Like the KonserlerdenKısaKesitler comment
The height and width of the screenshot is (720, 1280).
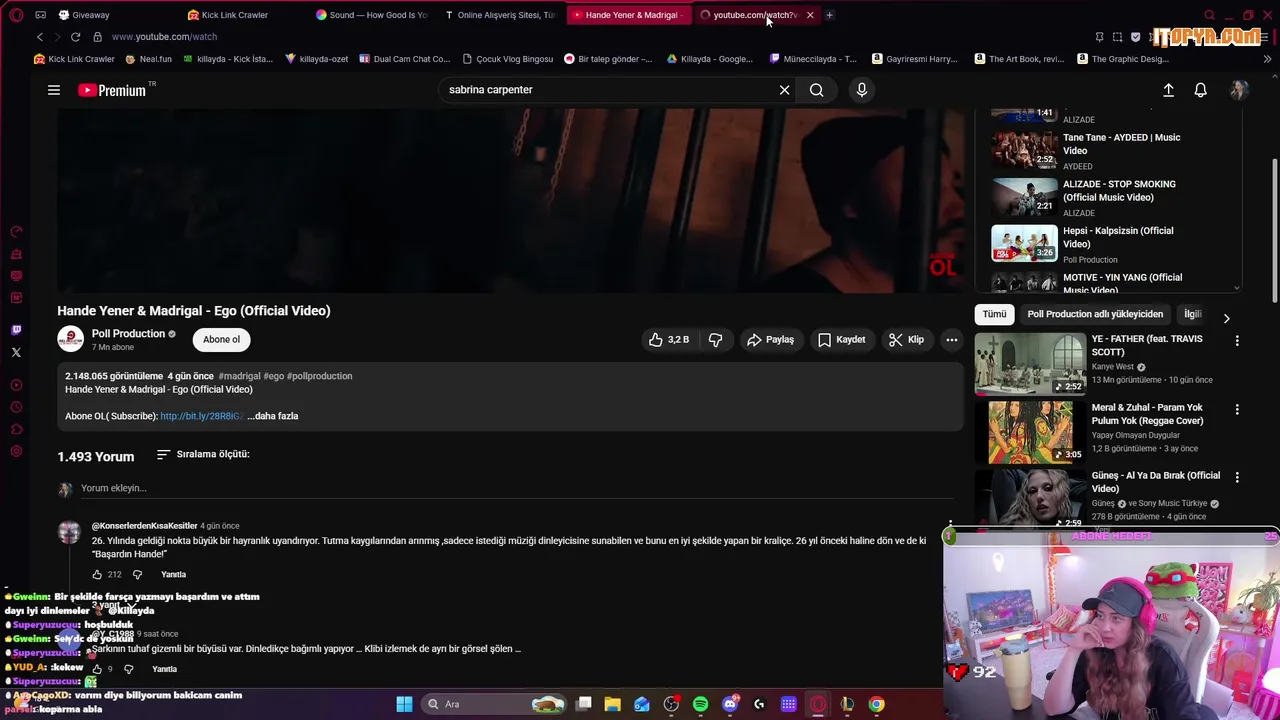tap(97, 574)
